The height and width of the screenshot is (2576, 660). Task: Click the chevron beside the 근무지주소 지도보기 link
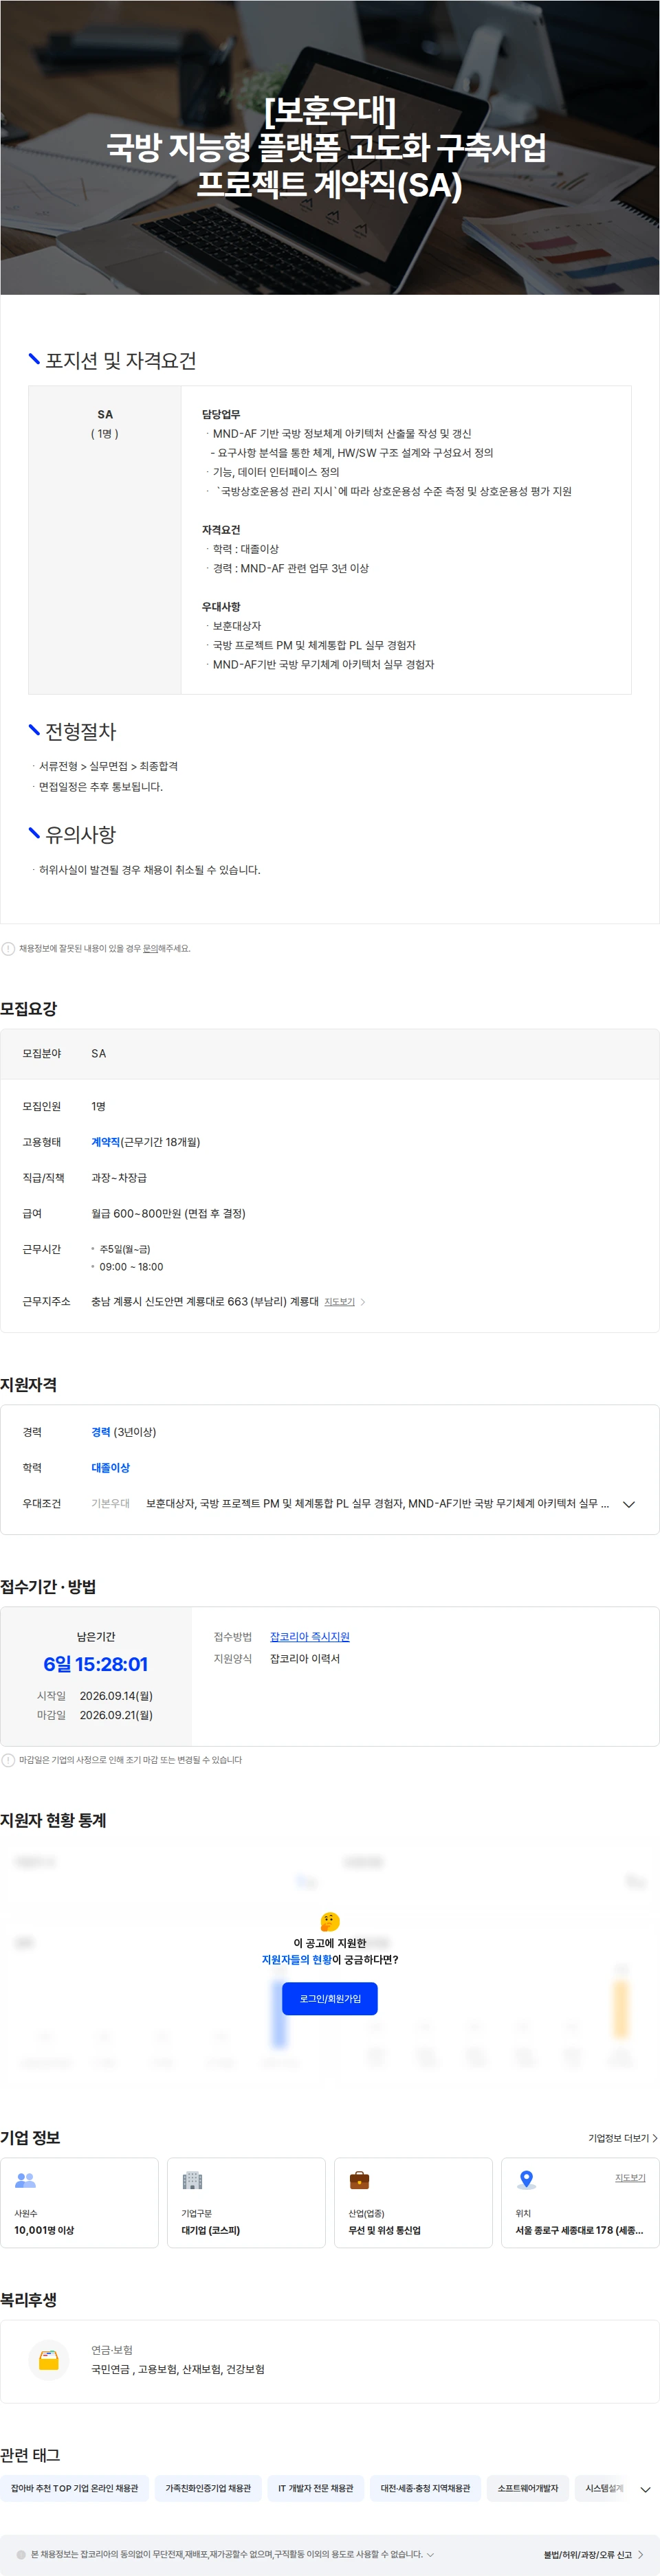pyautogui.click(x=363, y=1302)
